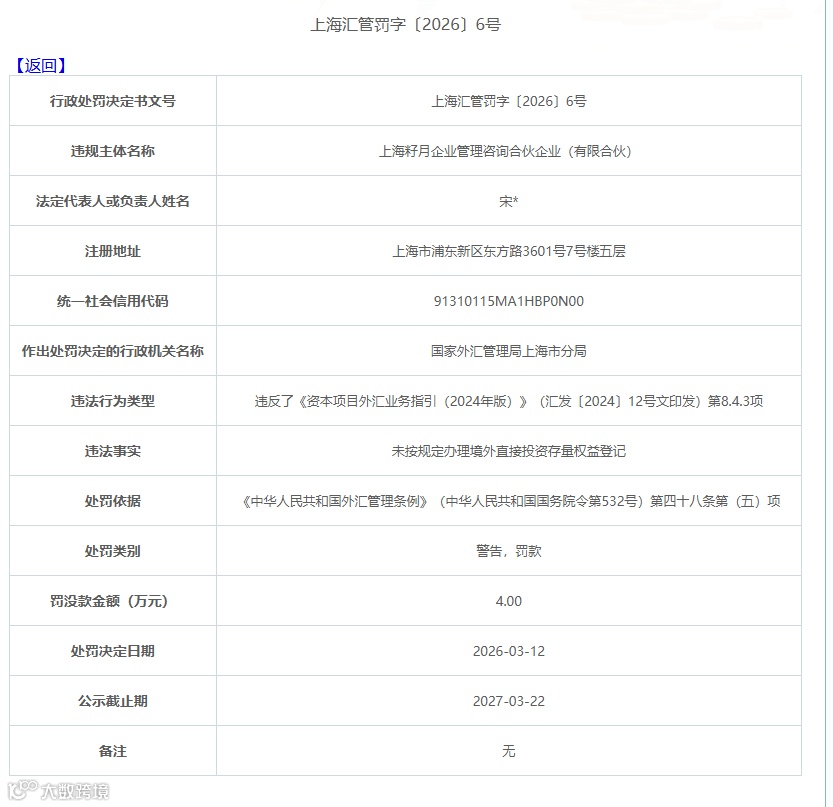Select penalty category 警告，罚款
The image size is (833, 807).
pos(508,550)
